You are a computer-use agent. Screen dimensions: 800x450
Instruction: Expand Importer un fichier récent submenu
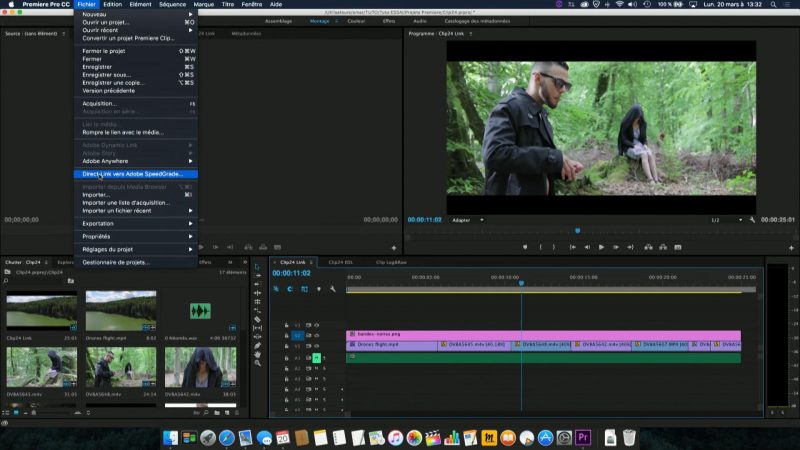click(136, 211)
